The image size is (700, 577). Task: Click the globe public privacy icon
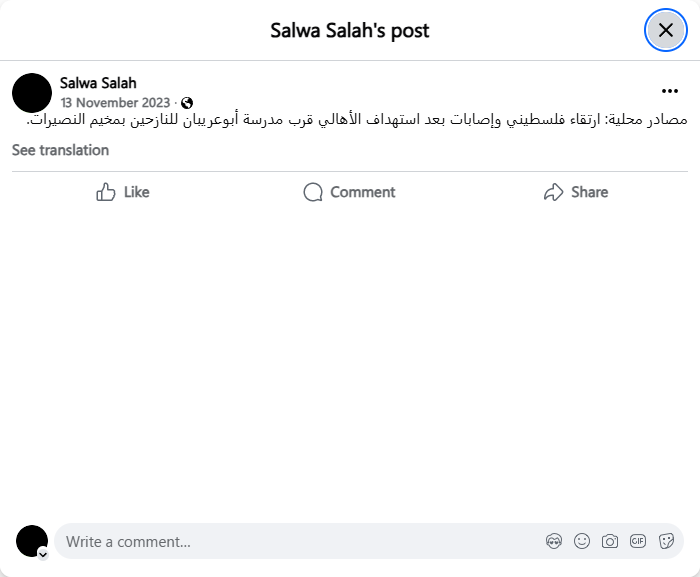pyautogui.click(x=187, y=103)
